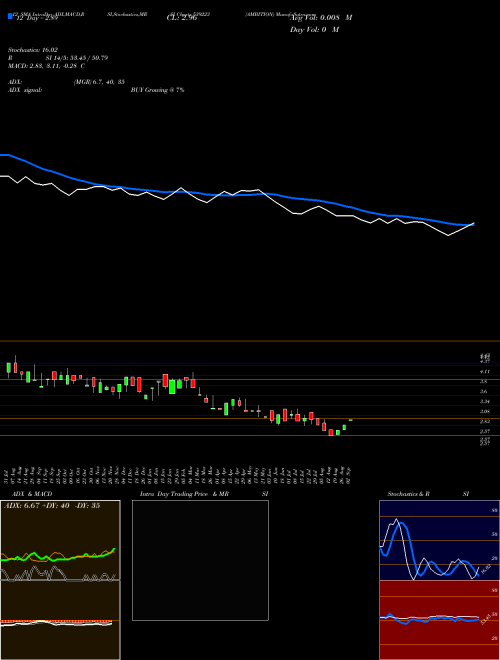This screenshot has width=500, height=660.
Task: Click the empty intraday trading price panel
Action: [200, 560]
